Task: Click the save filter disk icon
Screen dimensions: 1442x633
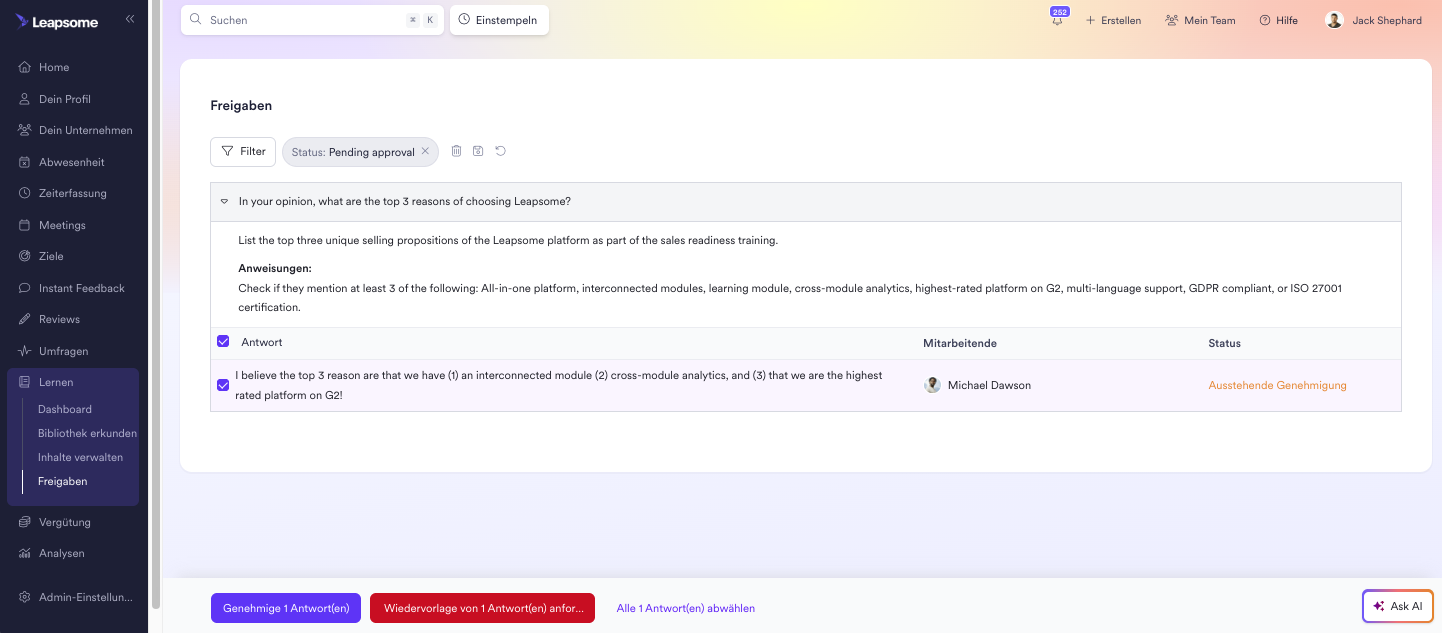Action: (x=478, y=151)
